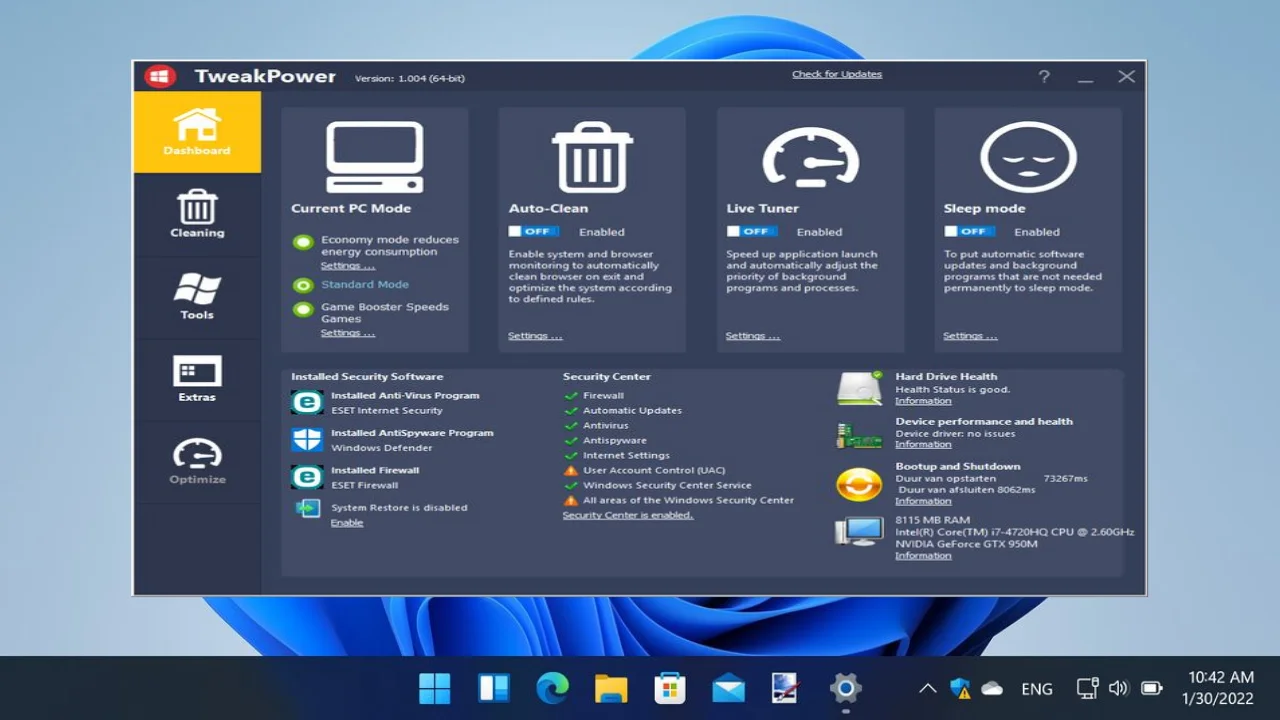Viewport: 1280px width, 720px height.
Task: Open Microsoft Store from taskbar
Action: (670, 688)
